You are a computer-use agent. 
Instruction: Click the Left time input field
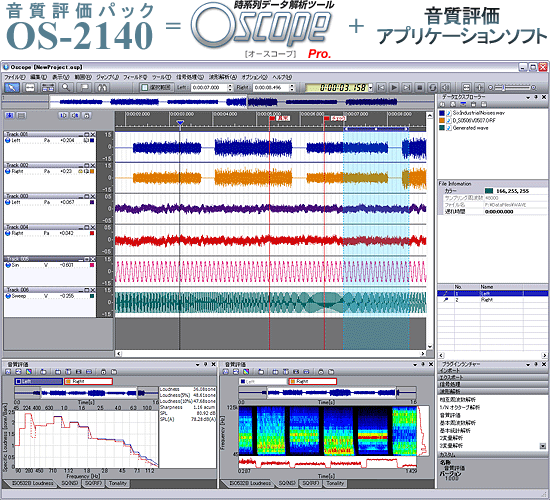click(x=209, y=87)
